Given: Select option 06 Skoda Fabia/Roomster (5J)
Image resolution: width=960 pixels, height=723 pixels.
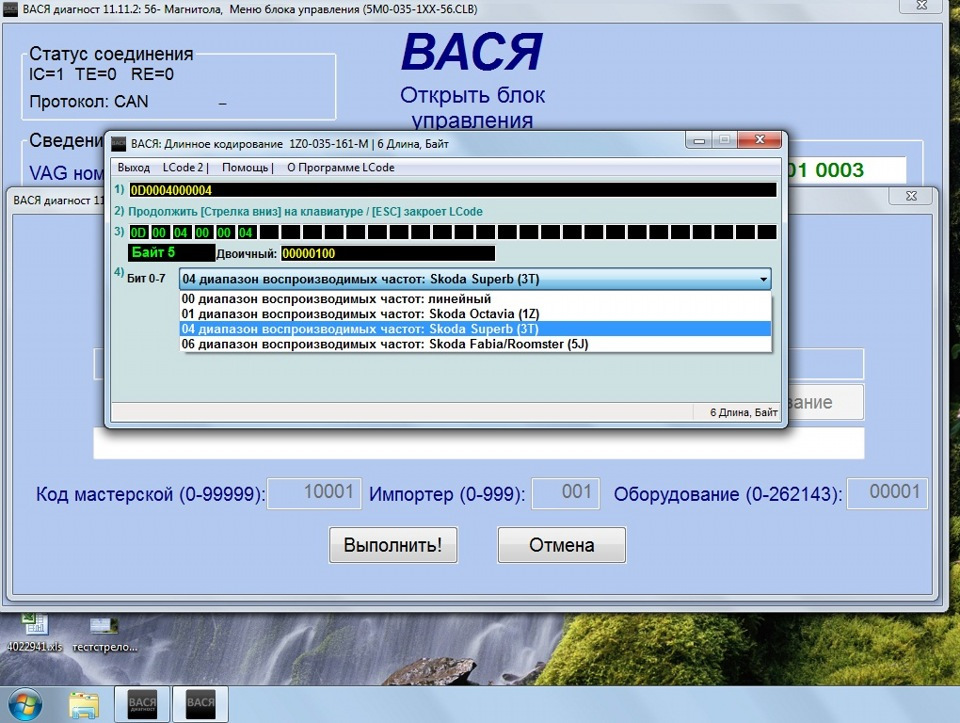Looking at the screenshot, I should (475, 344).
